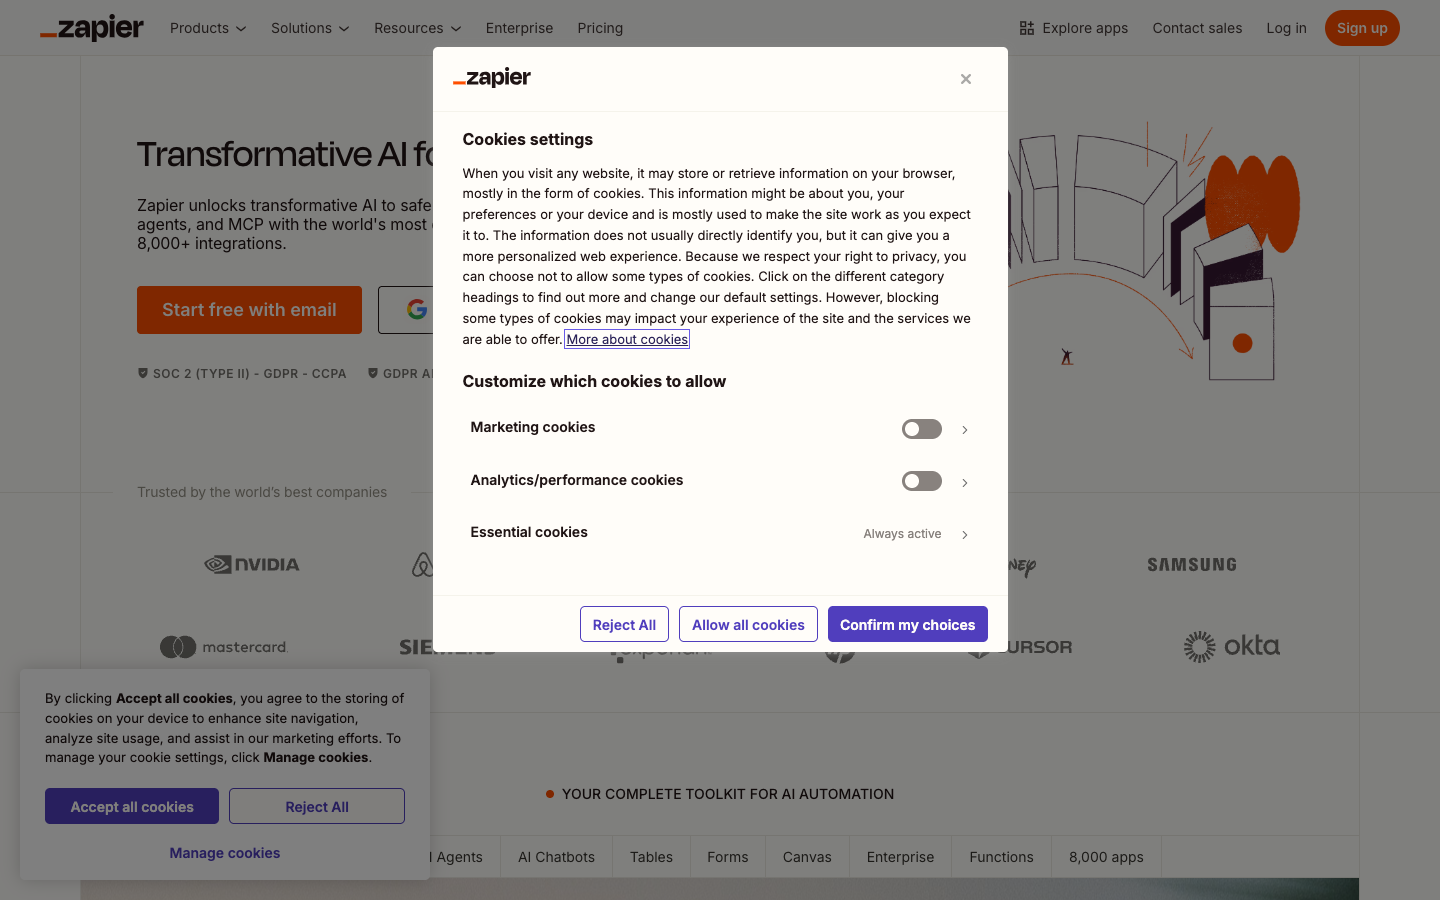The height and width of the screenshot is (900, 1440).
Task: Select the Pricing menu item
Action: click(600, 28)
